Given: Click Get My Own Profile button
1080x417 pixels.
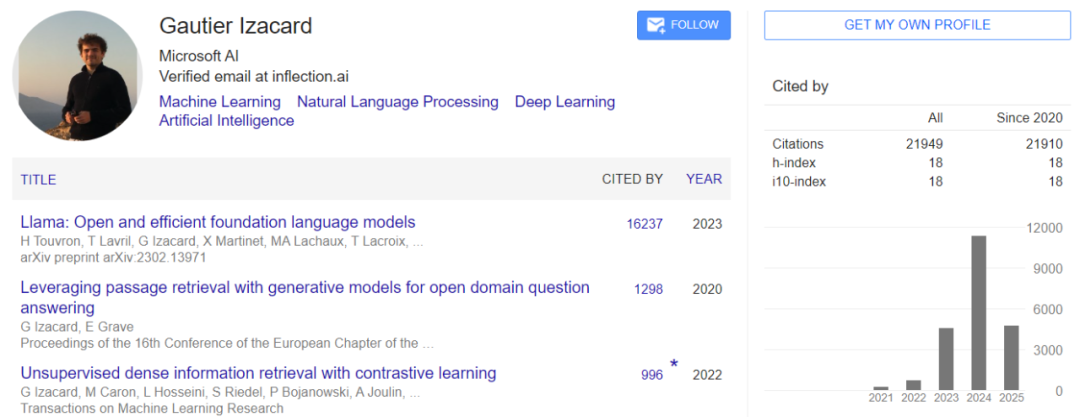Looking at the screenshot, I should coord(917,25).
